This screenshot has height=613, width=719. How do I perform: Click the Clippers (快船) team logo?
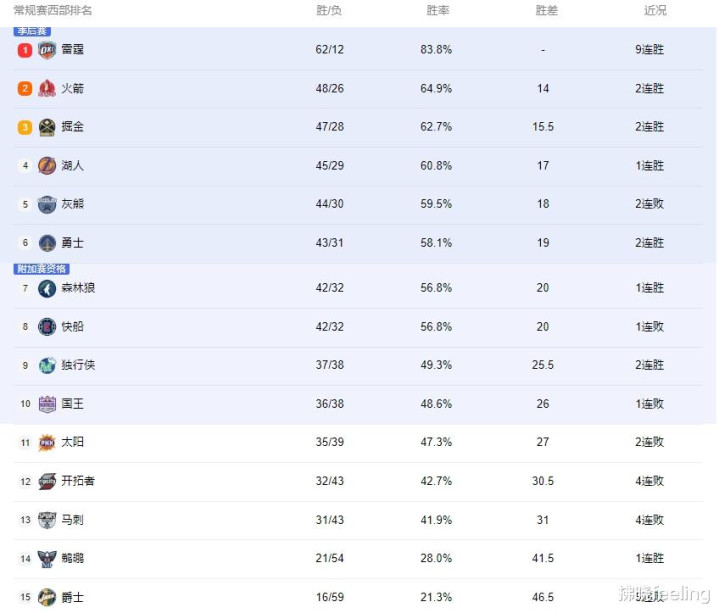click(47, 327)
